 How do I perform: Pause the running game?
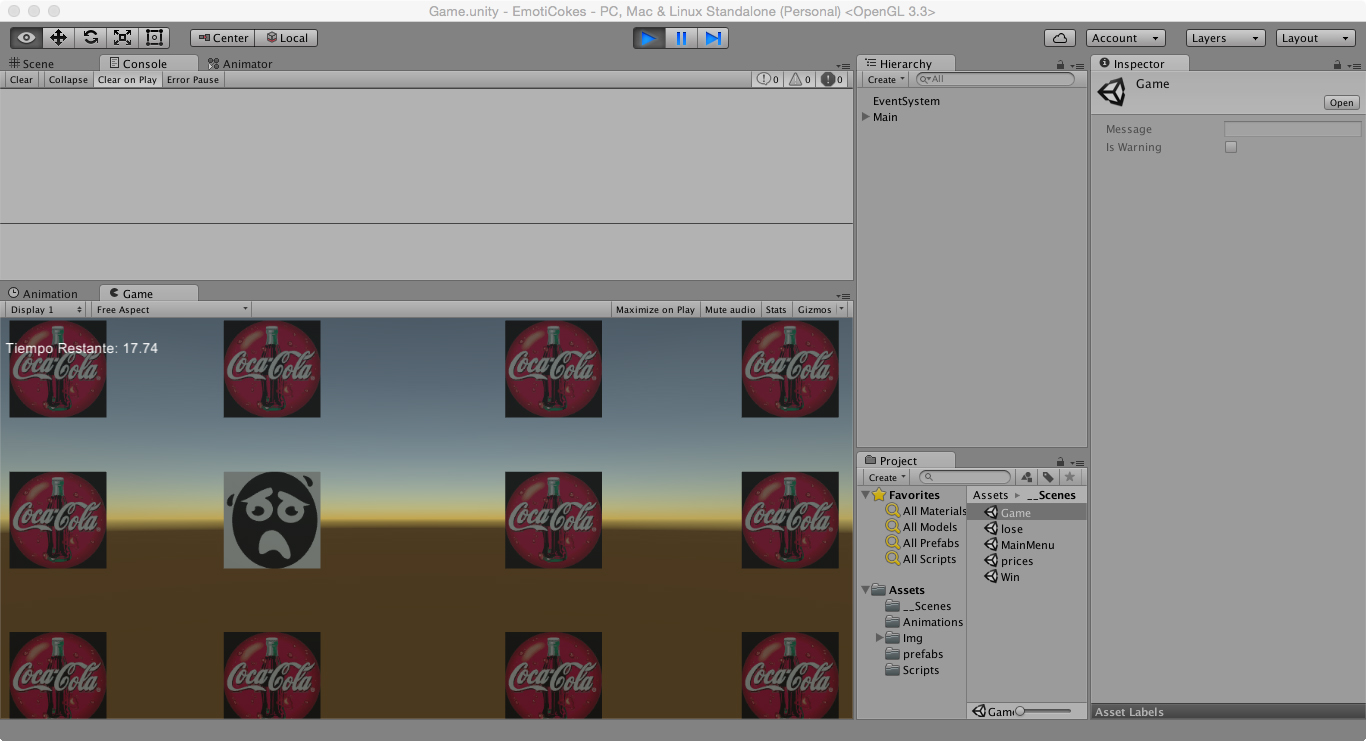[681, 38]
